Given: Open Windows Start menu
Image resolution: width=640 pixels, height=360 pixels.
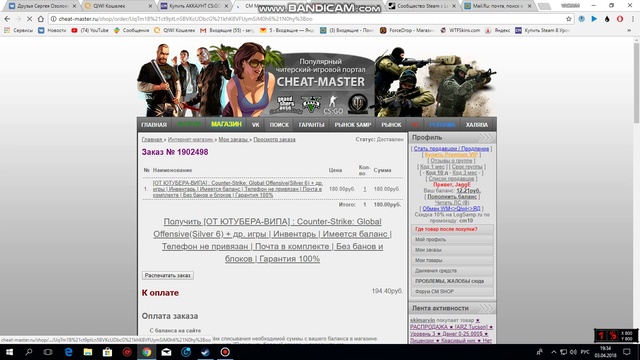Looking at the screenshot, I should coord(9,352).
